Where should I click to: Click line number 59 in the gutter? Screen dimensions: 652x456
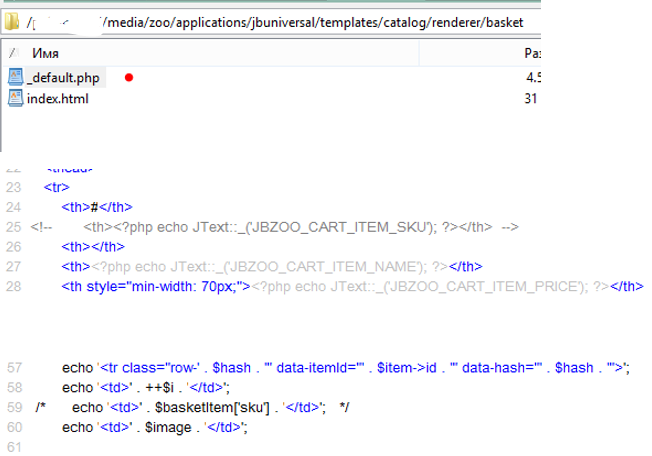pyautogui.click(x=13, y=408)
